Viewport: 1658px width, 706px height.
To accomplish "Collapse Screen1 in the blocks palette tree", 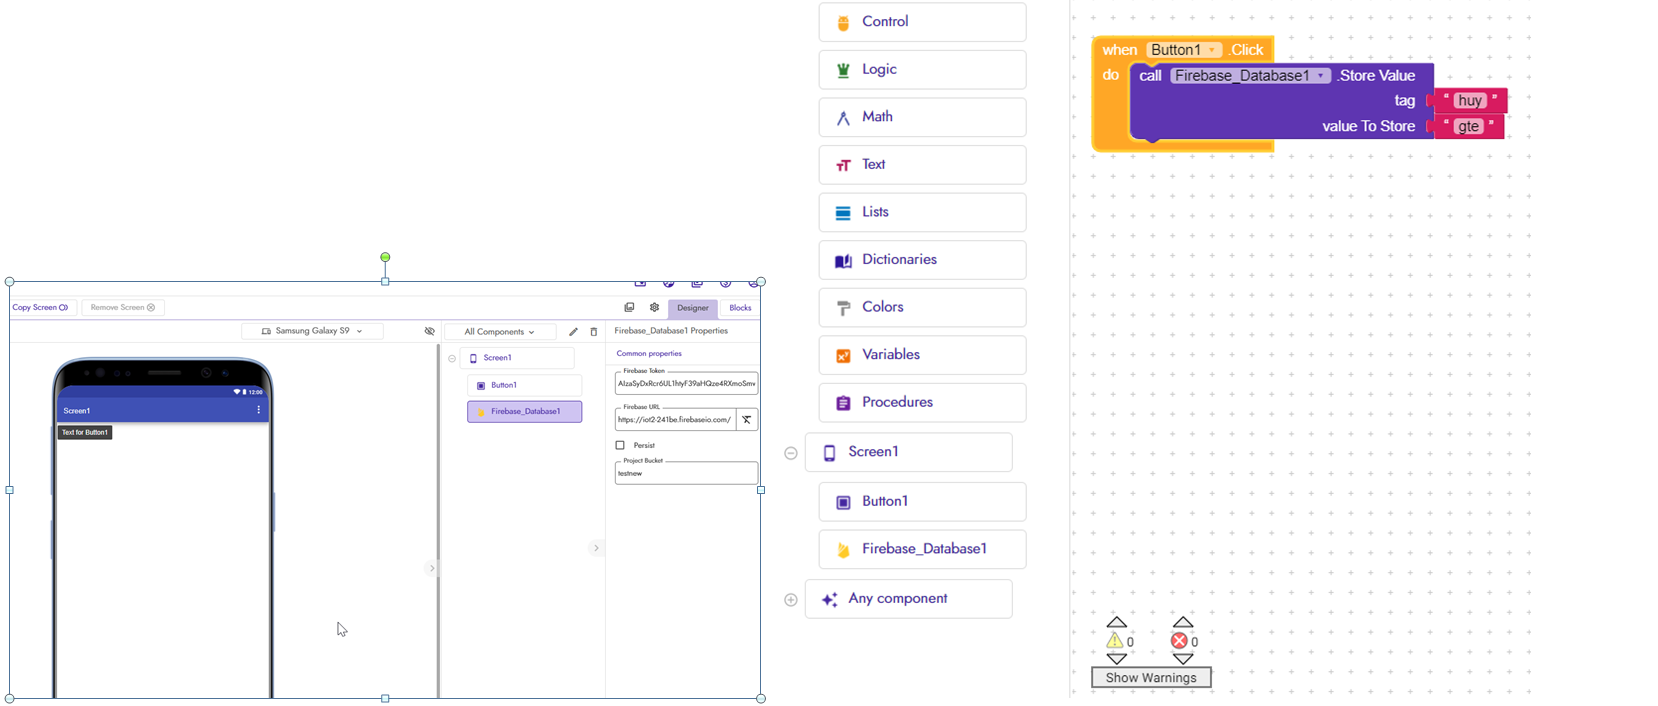I will (791, 453).
